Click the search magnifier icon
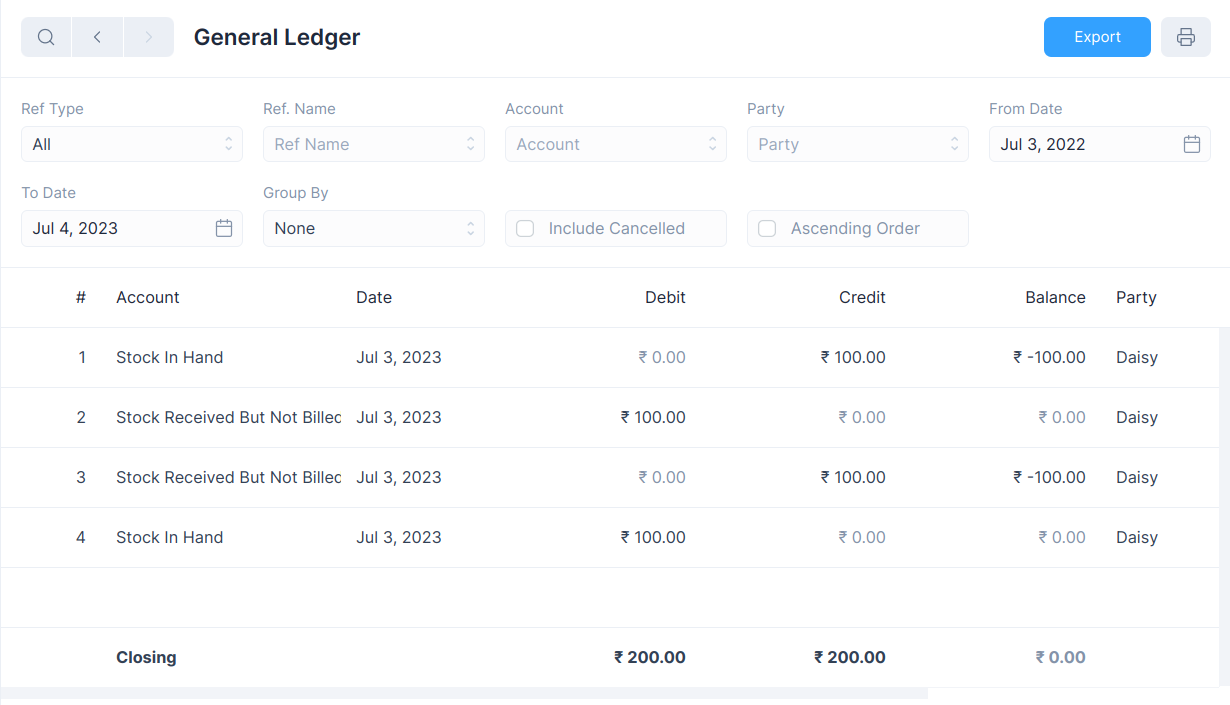This screenshot has width=1230, height=705. (x=46, y=37)
